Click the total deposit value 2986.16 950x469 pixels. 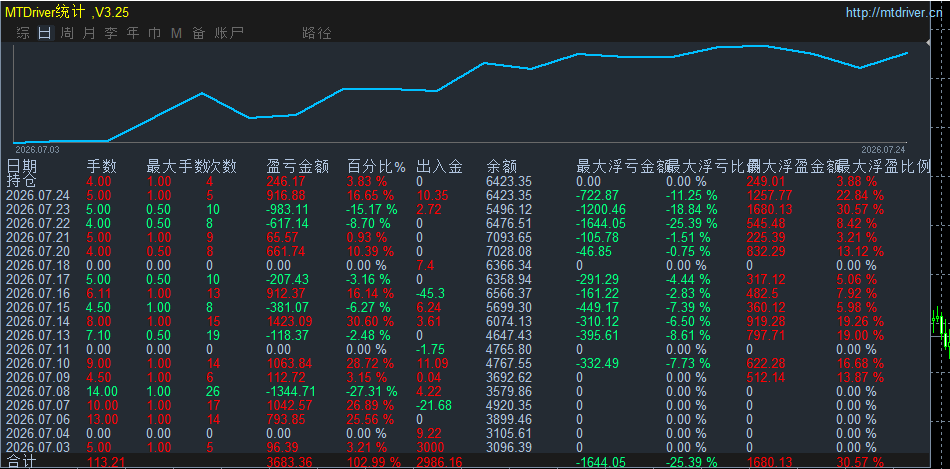click(x=439, y=462)
